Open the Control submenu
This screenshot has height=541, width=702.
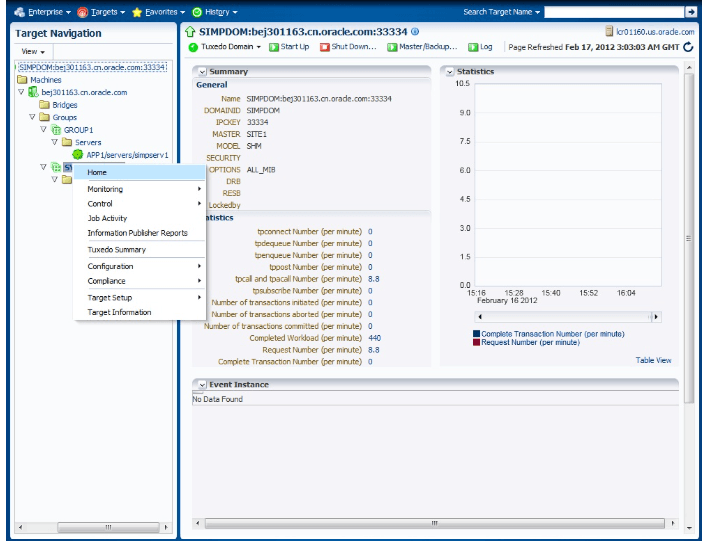[x=139, y=204]
